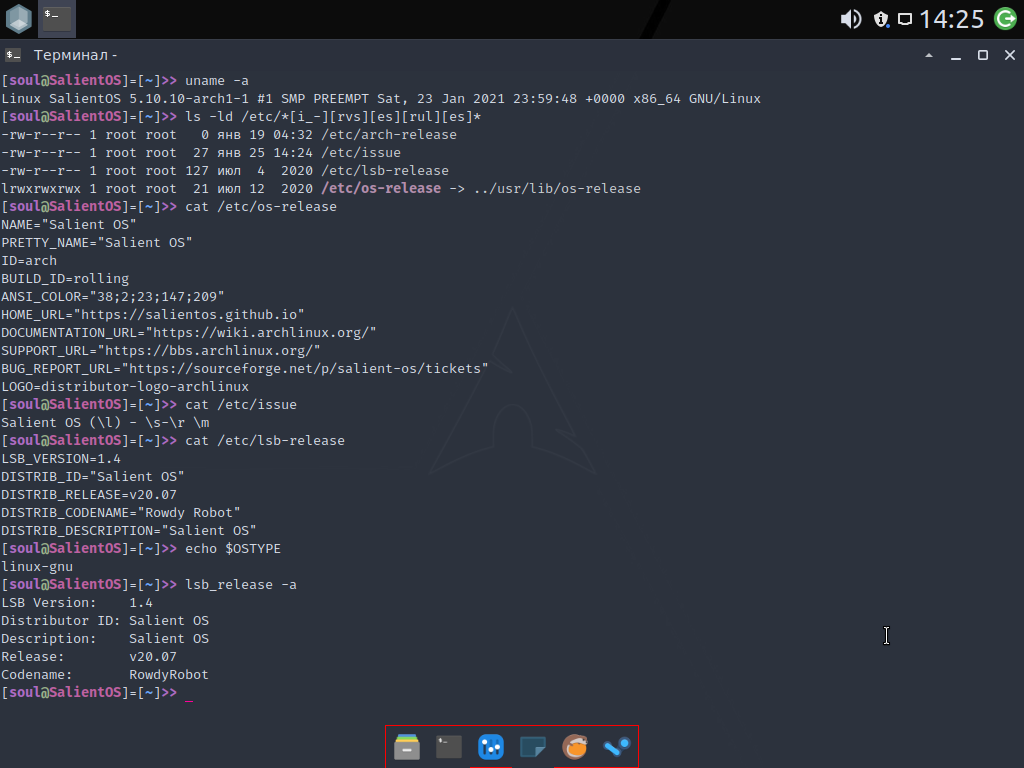1024x768 pixels.
Task: Maximize the terminal window
Action: click(982, 55)
